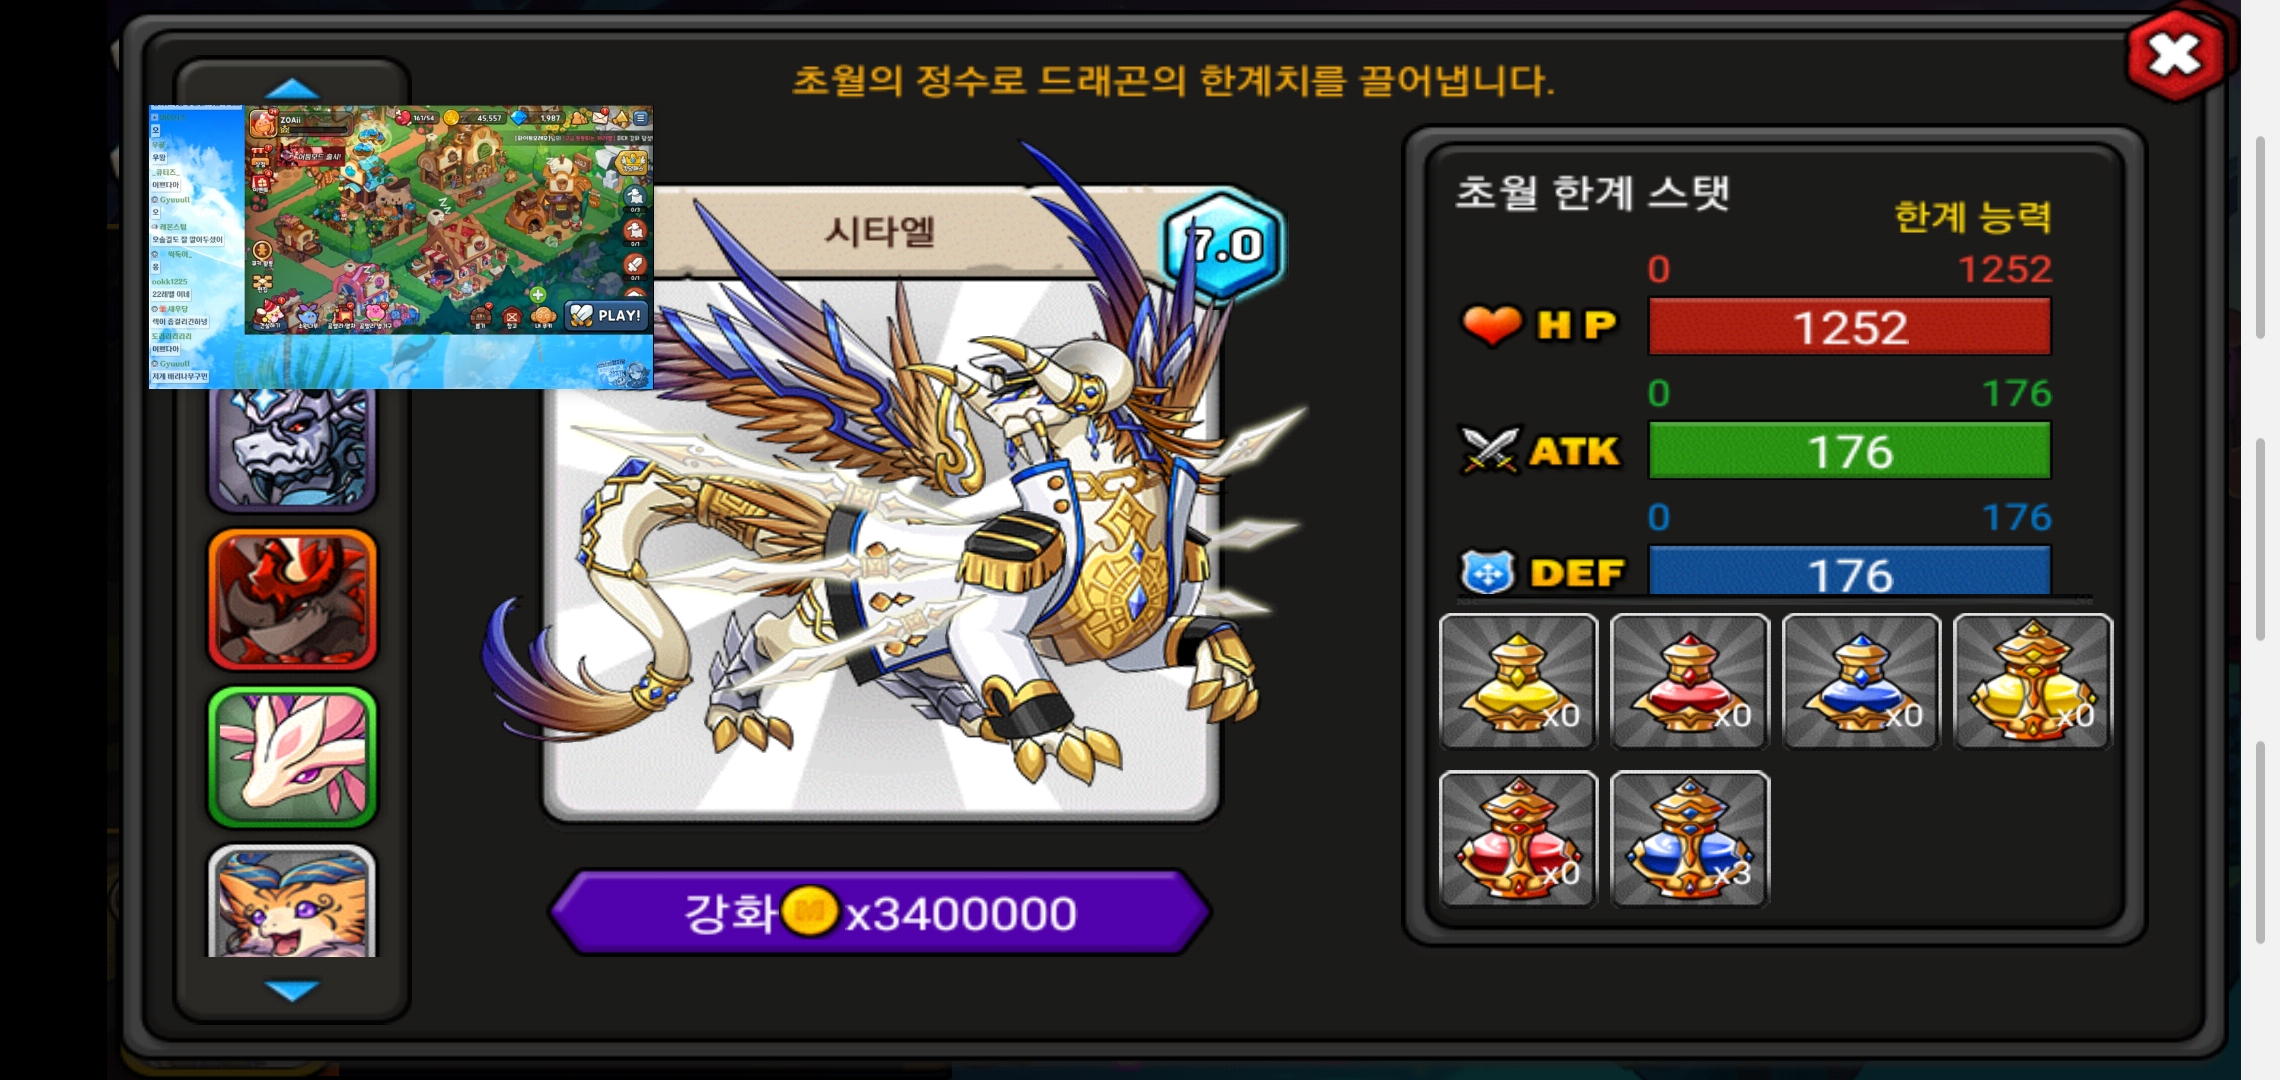The image size is (2280, 1080).
Task: Select the large blue essence potion x3
Action: pyautogui.click(x=1690, y=839)
